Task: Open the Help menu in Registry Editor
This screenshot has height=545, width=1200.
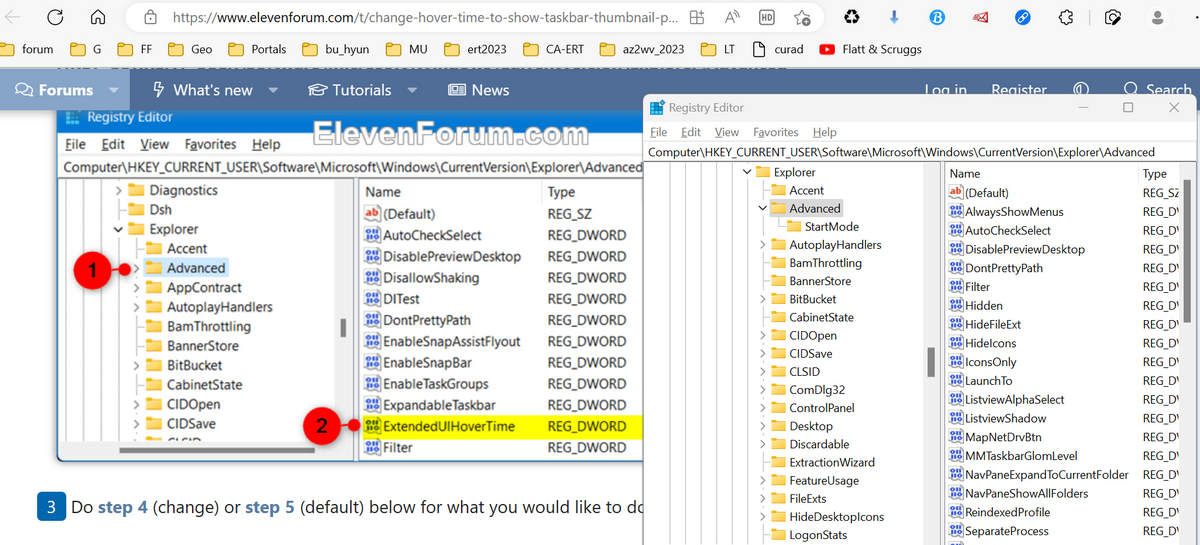Action: tap(825, 132)
